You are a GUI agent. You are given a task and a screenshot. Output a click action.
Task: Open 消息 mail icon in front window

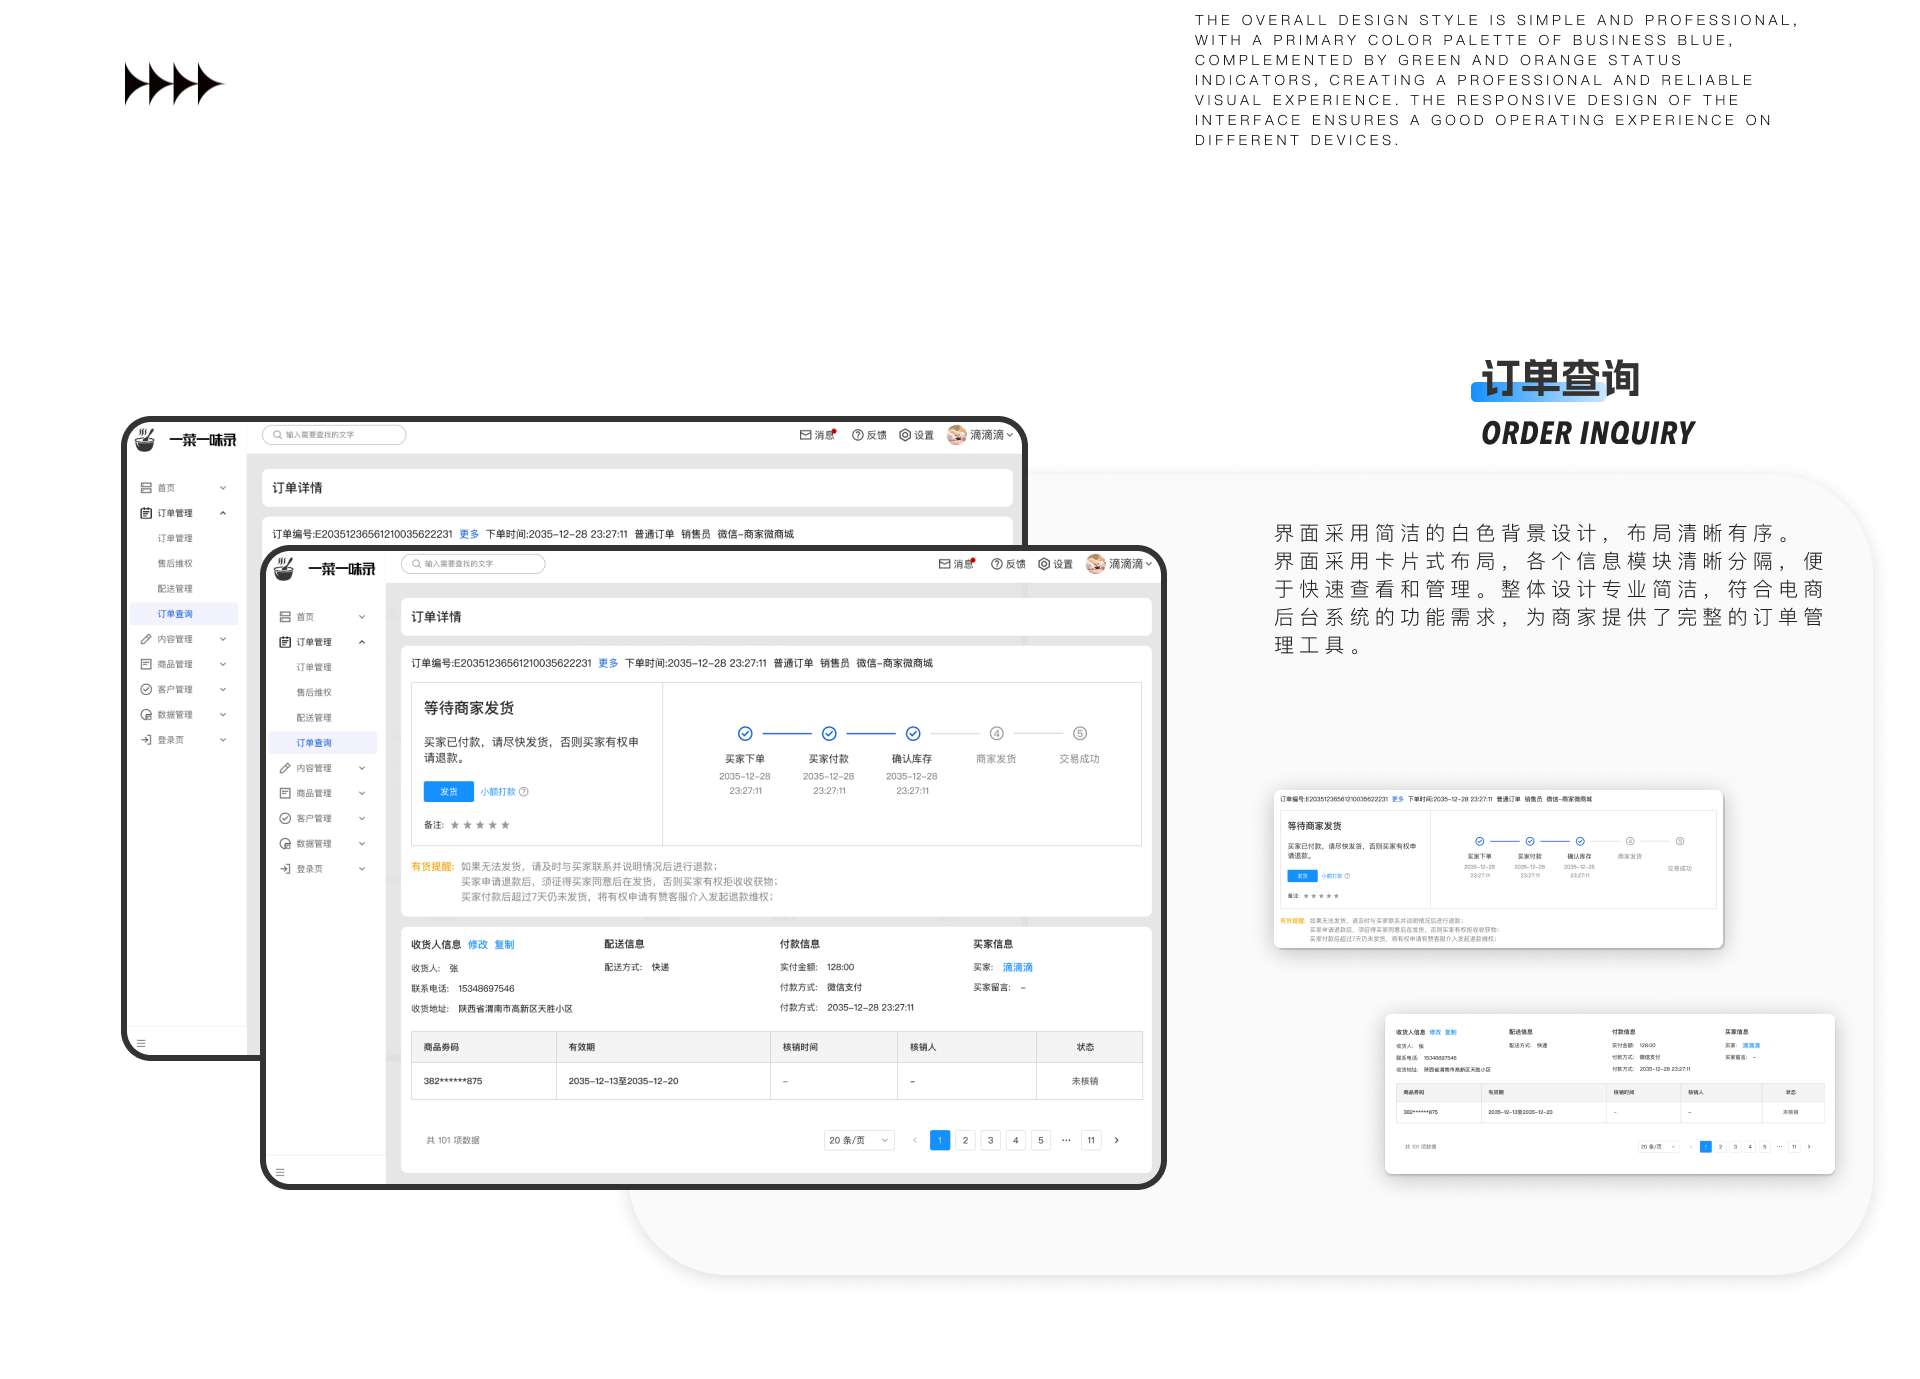pyautogui.click(x=944, y=564)
